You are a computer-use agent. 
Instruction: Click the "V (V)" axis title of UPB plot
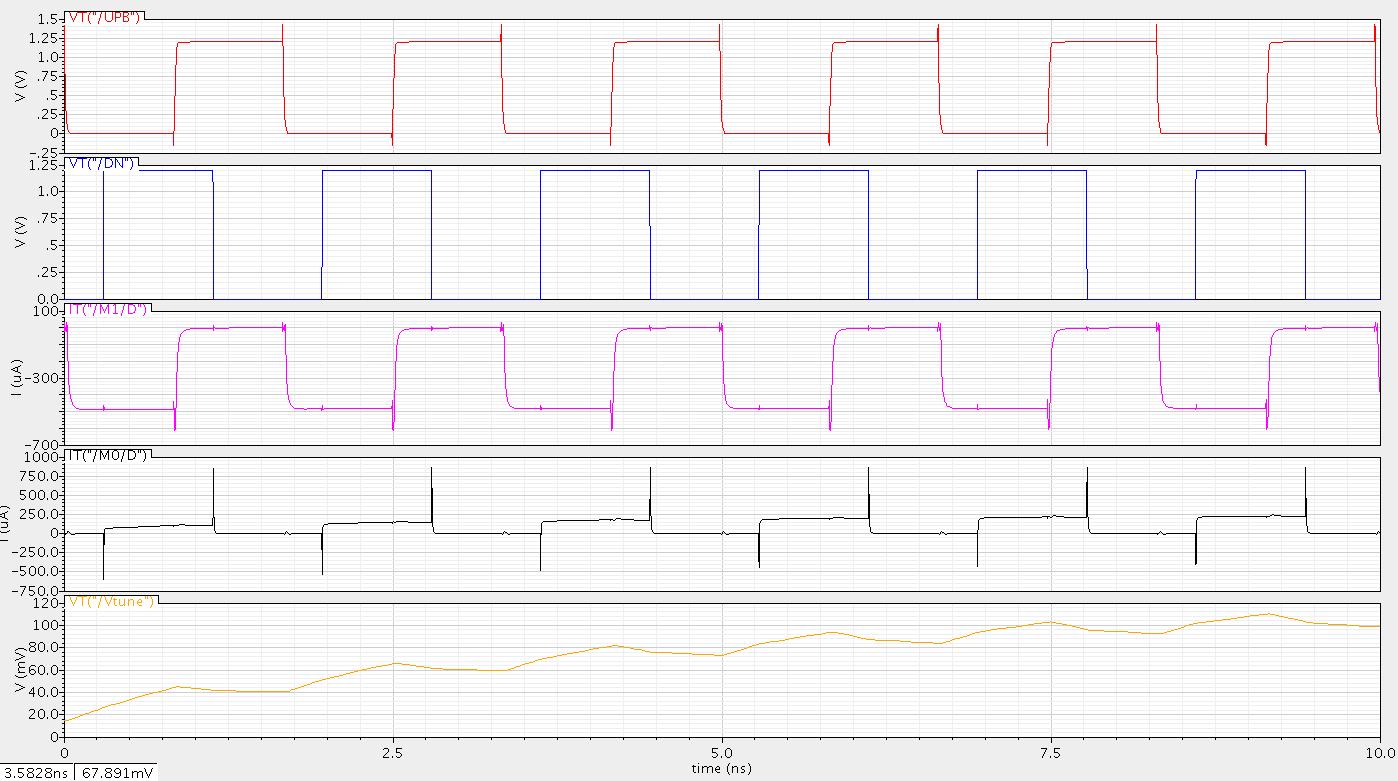coord(22,84)
